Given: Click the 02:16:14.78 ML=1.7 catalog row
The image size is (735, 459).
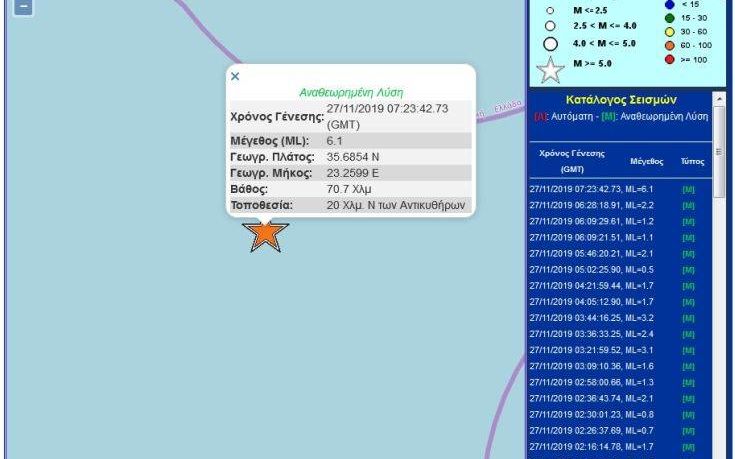Looking at the screenshot, I should (x=591, y=446).
